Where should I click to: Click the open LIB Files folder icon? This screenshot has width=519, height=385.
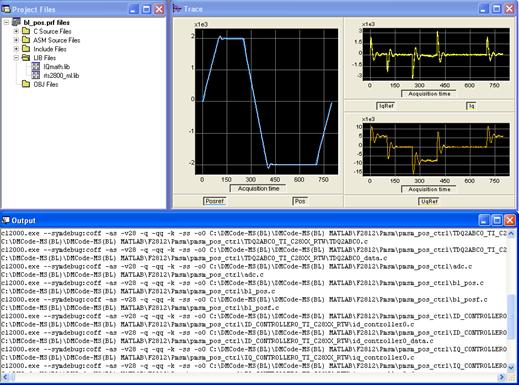click(x=26, y=58)
